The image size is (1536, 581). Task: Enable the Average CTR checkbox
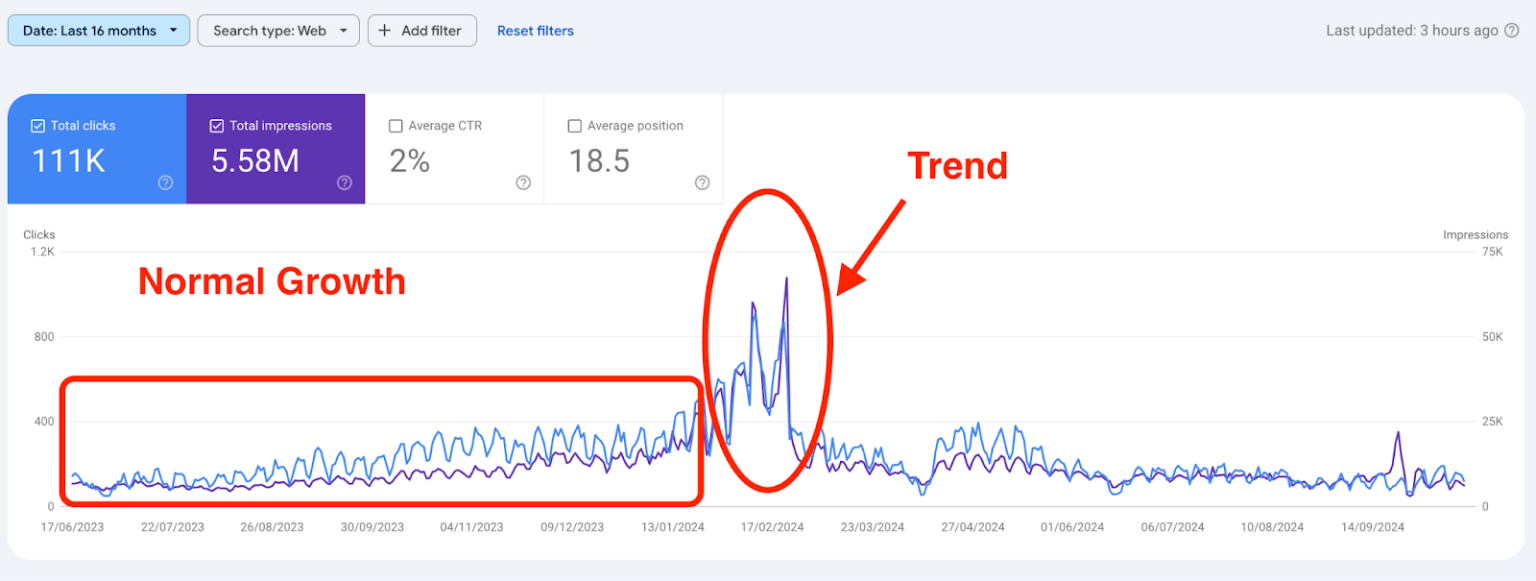pos(395,126)
